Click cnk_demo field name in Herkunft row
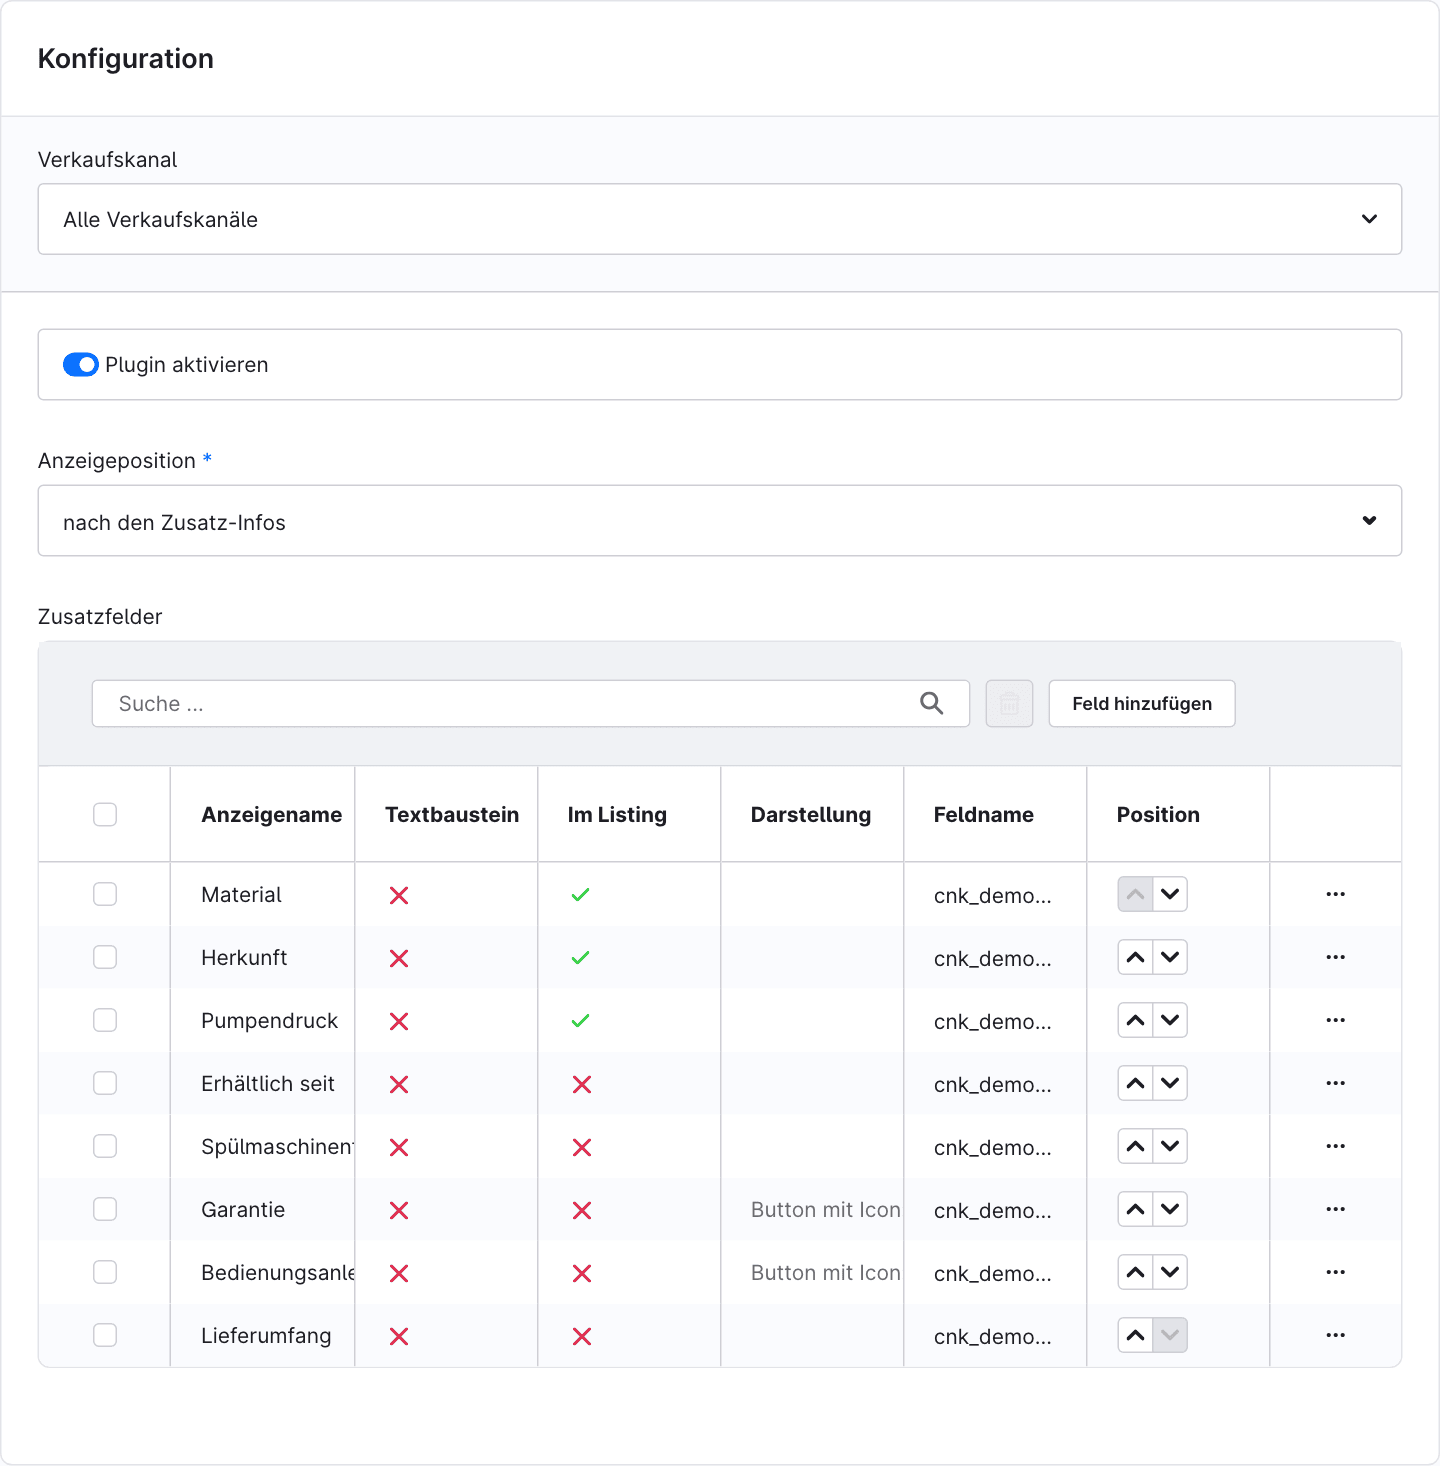The image size is (1440, 1466). [x=992, y=959]
